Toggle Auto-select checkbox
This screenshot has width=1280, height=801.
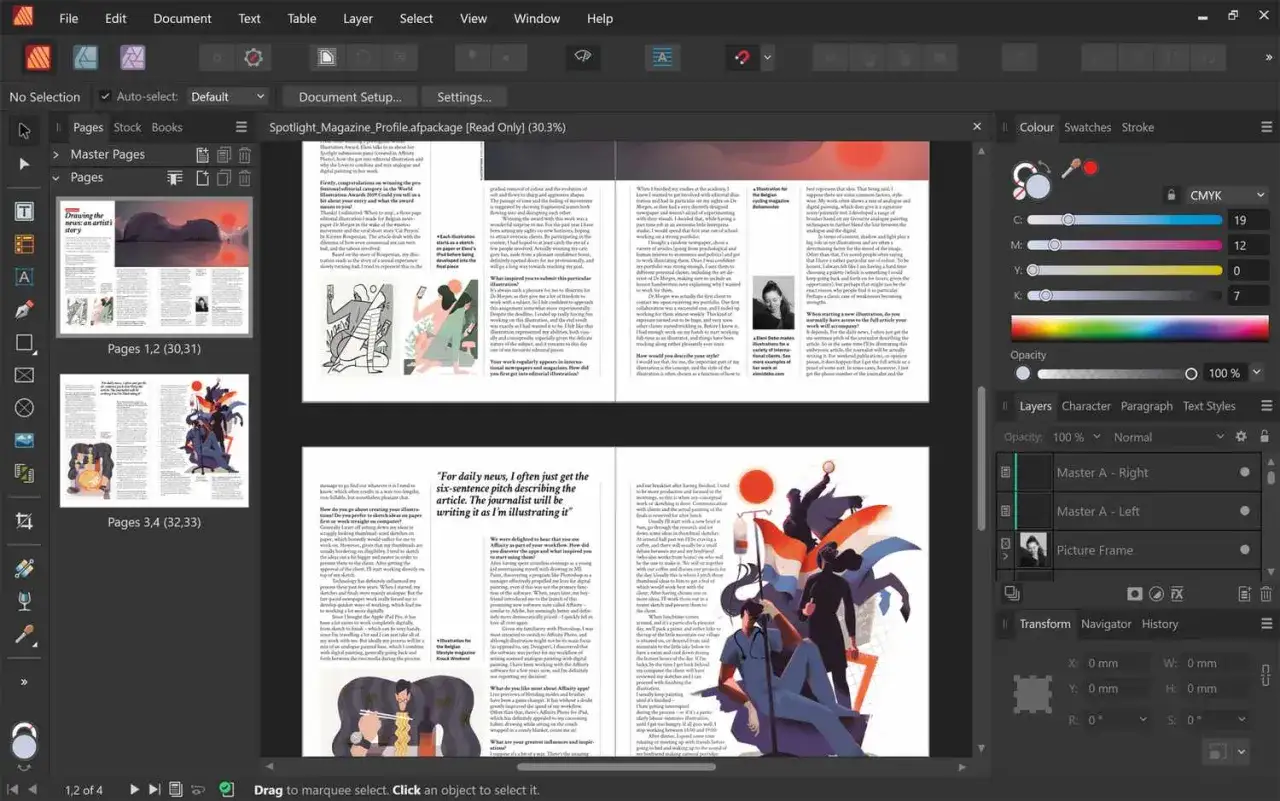click(x=104, y=96)
